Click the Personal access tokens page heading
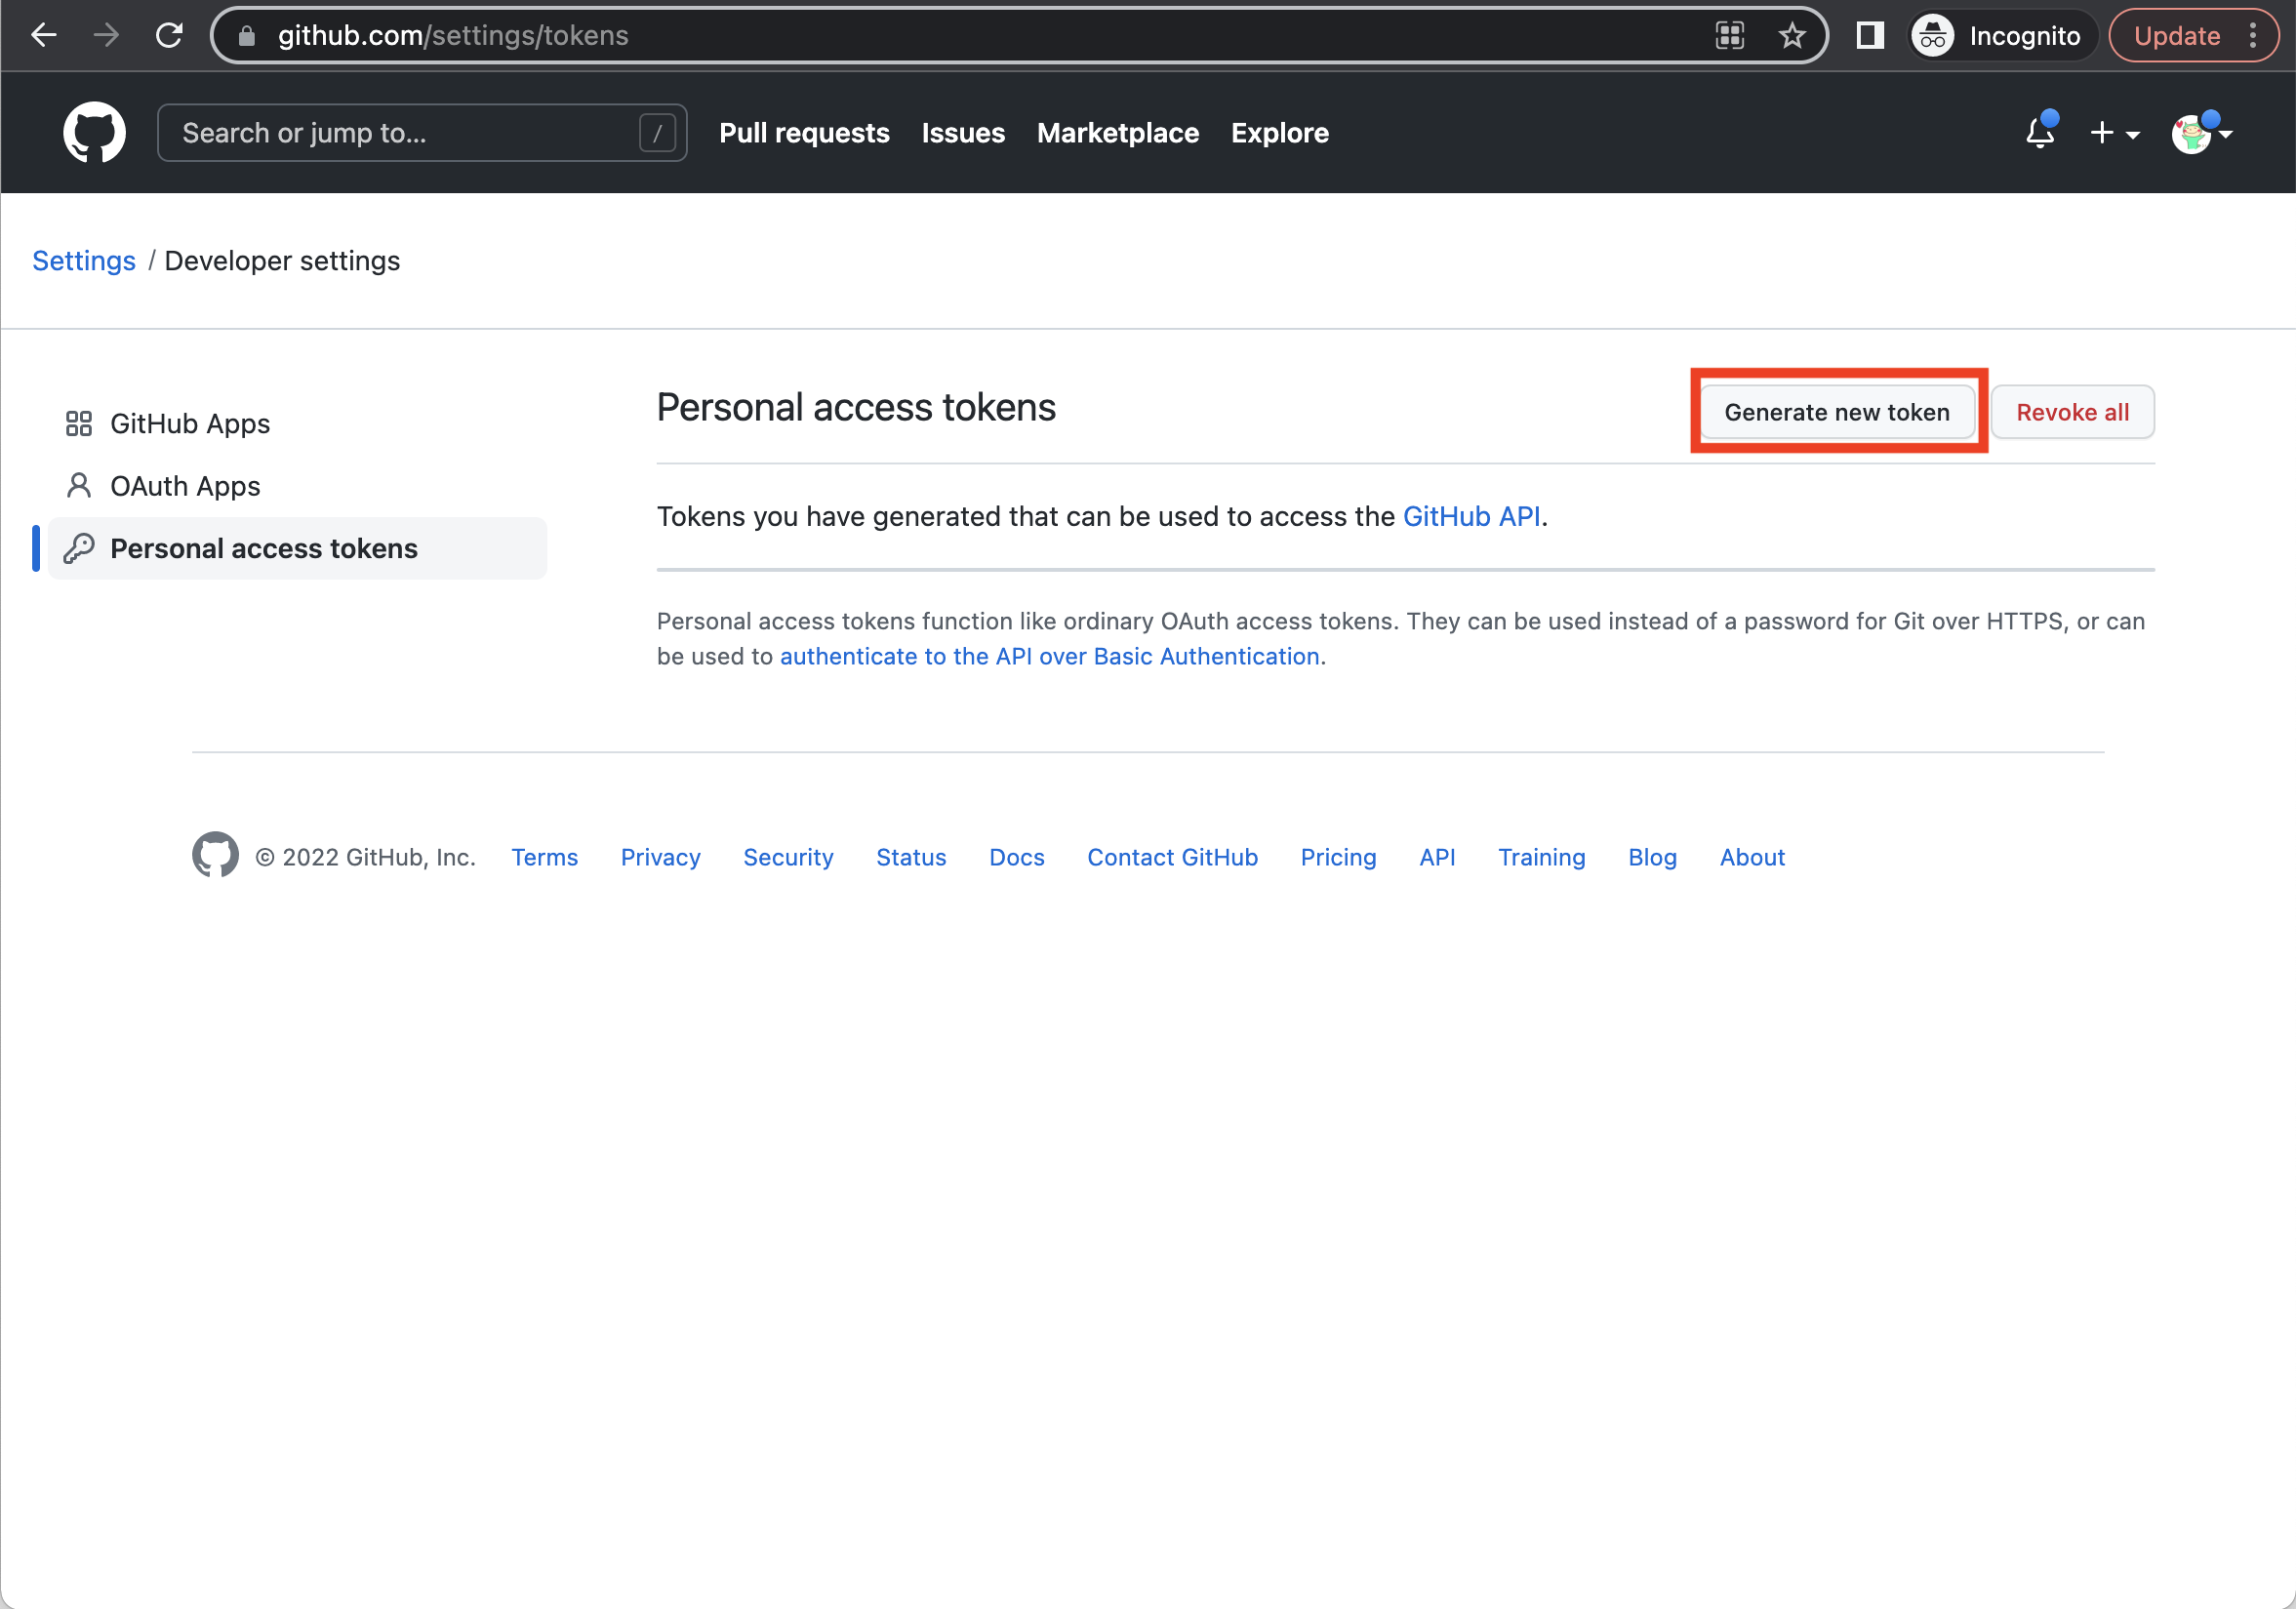Screen dimensions: 2296x1609 tap(856, 407)
